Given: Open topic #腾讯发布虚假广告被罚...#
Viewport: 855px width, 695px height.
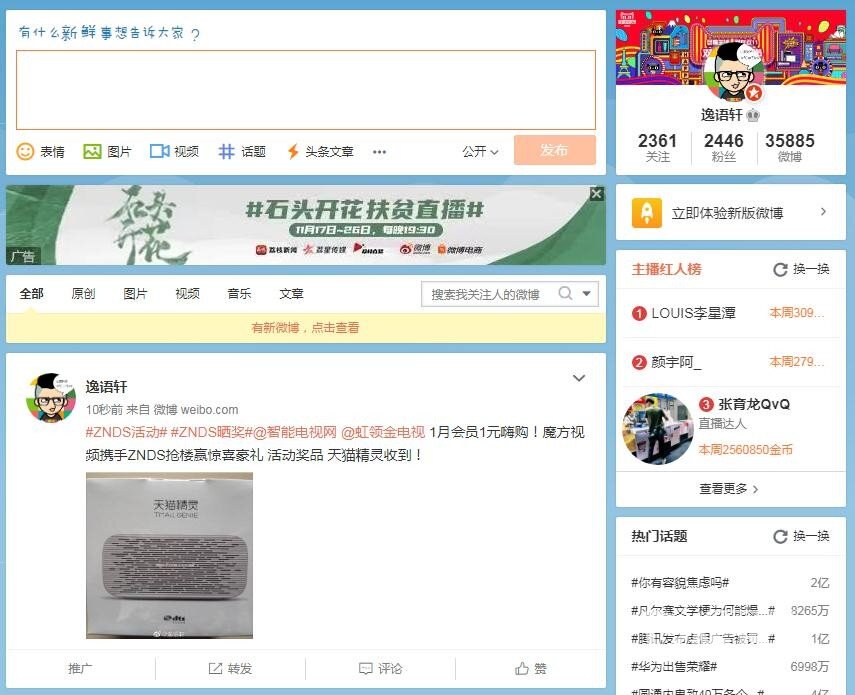Looking at the screenshot, I should pos(703,638).
